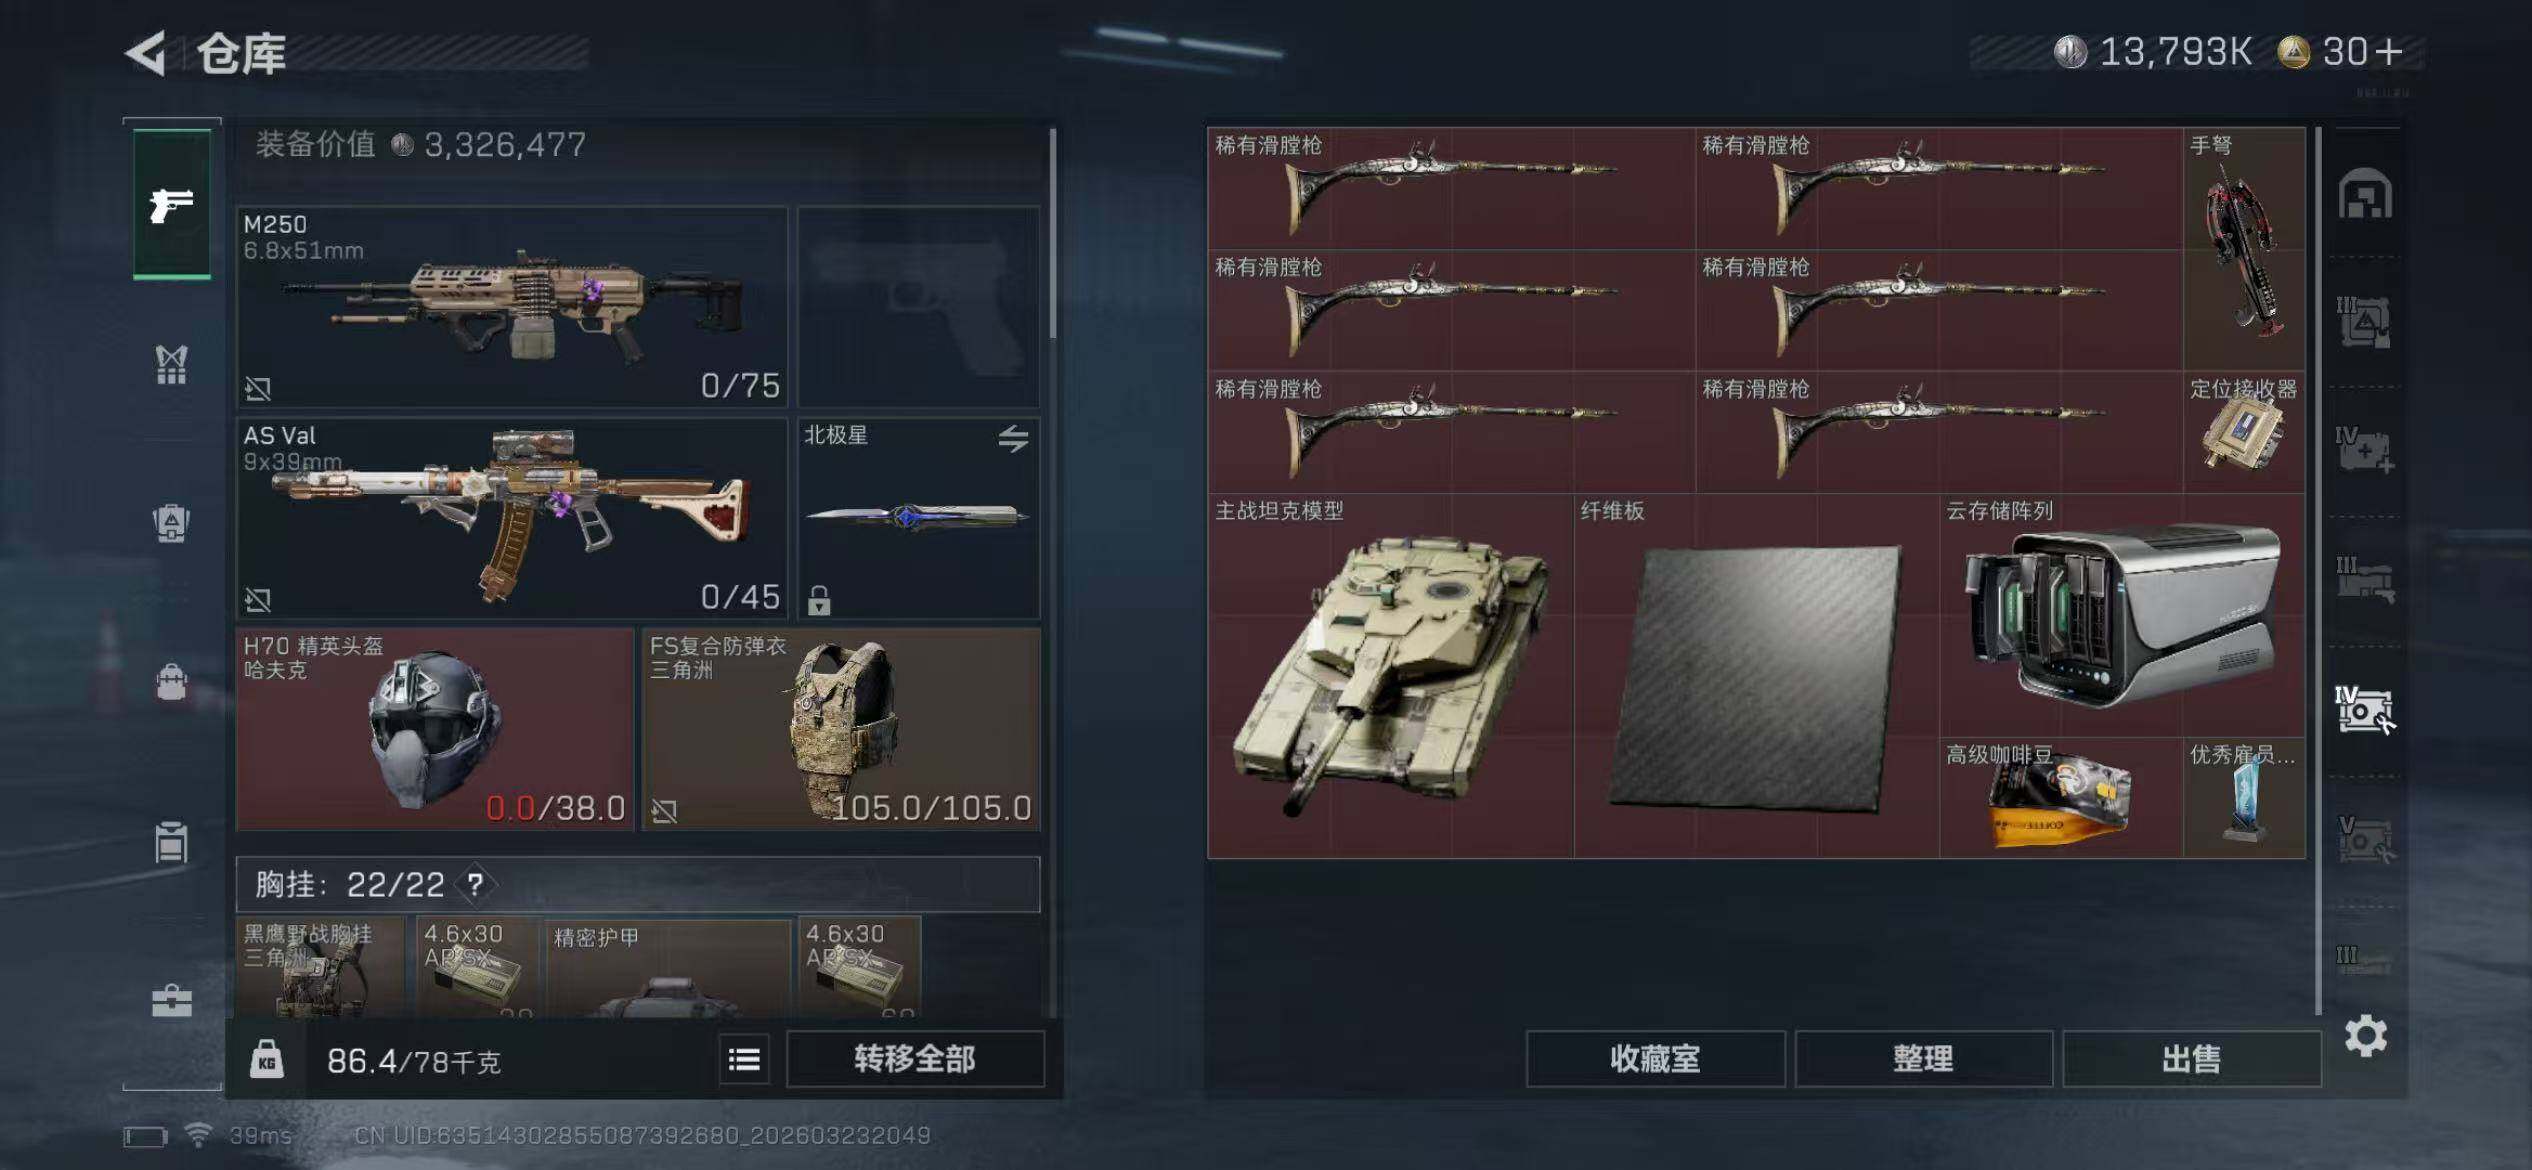Click the 出售 sell button
2532x1170 pixels.
click(x=2191, y=1059)
